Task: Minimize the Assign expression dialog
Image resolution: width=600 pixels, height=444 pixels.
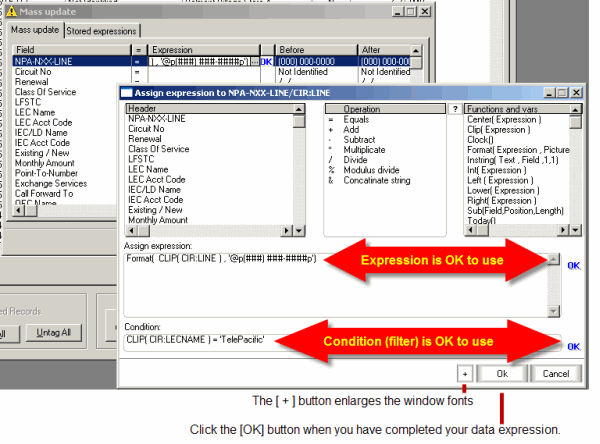Action: (549, 93)
